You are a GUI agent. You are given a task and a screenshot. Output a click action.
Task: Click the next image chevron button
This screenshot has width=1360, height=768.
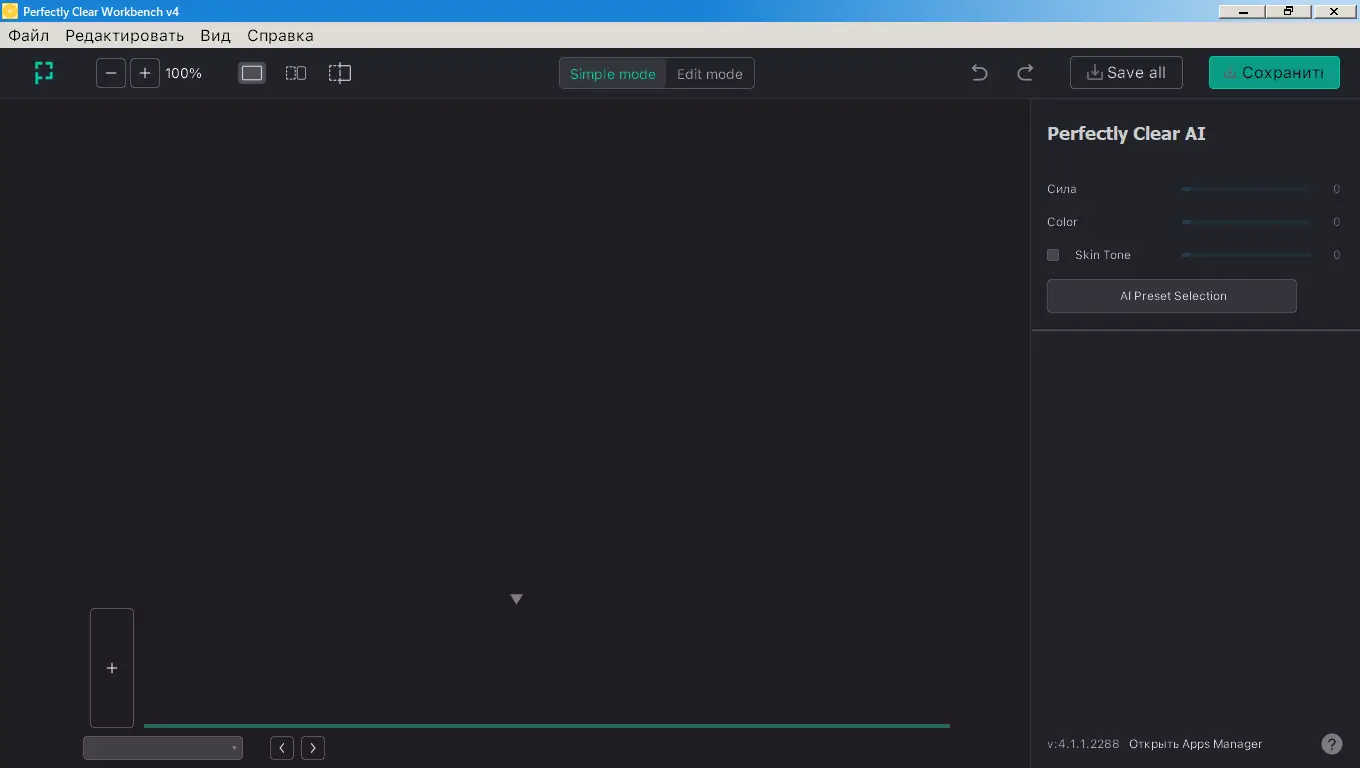[x=312, y=747]
